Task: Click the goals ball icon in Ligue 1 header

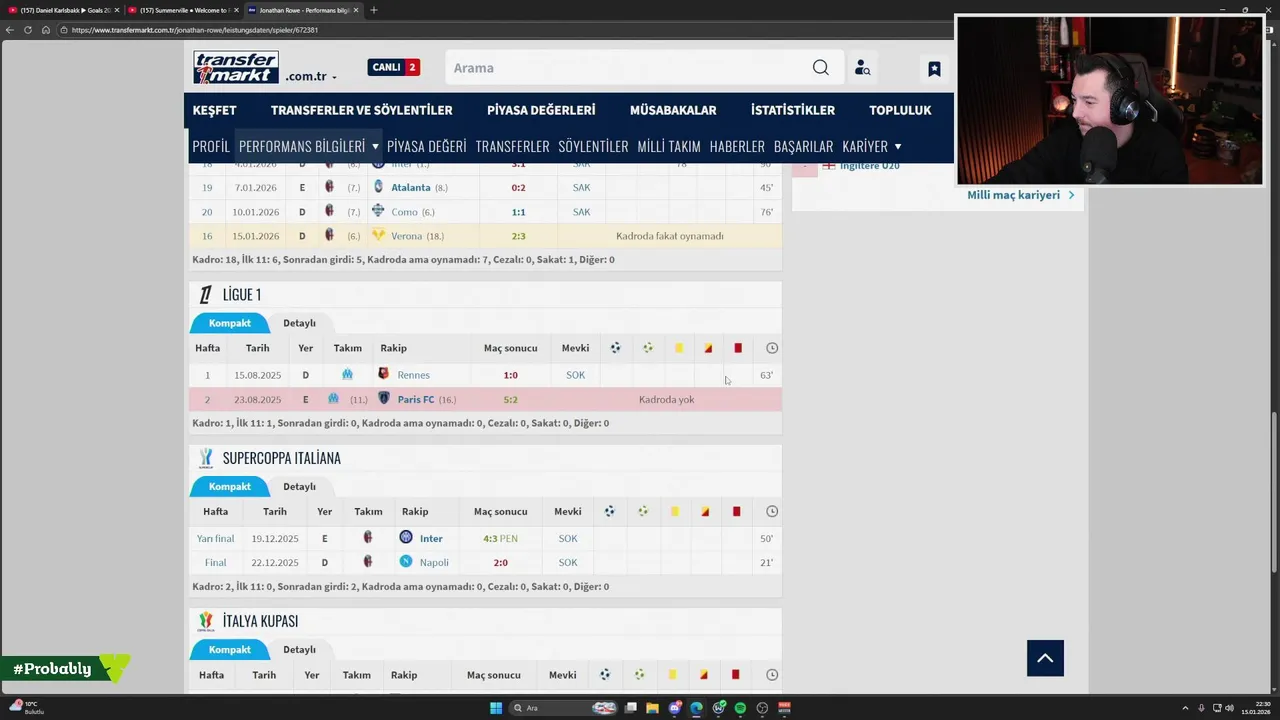Action: (x=615, y=348)
